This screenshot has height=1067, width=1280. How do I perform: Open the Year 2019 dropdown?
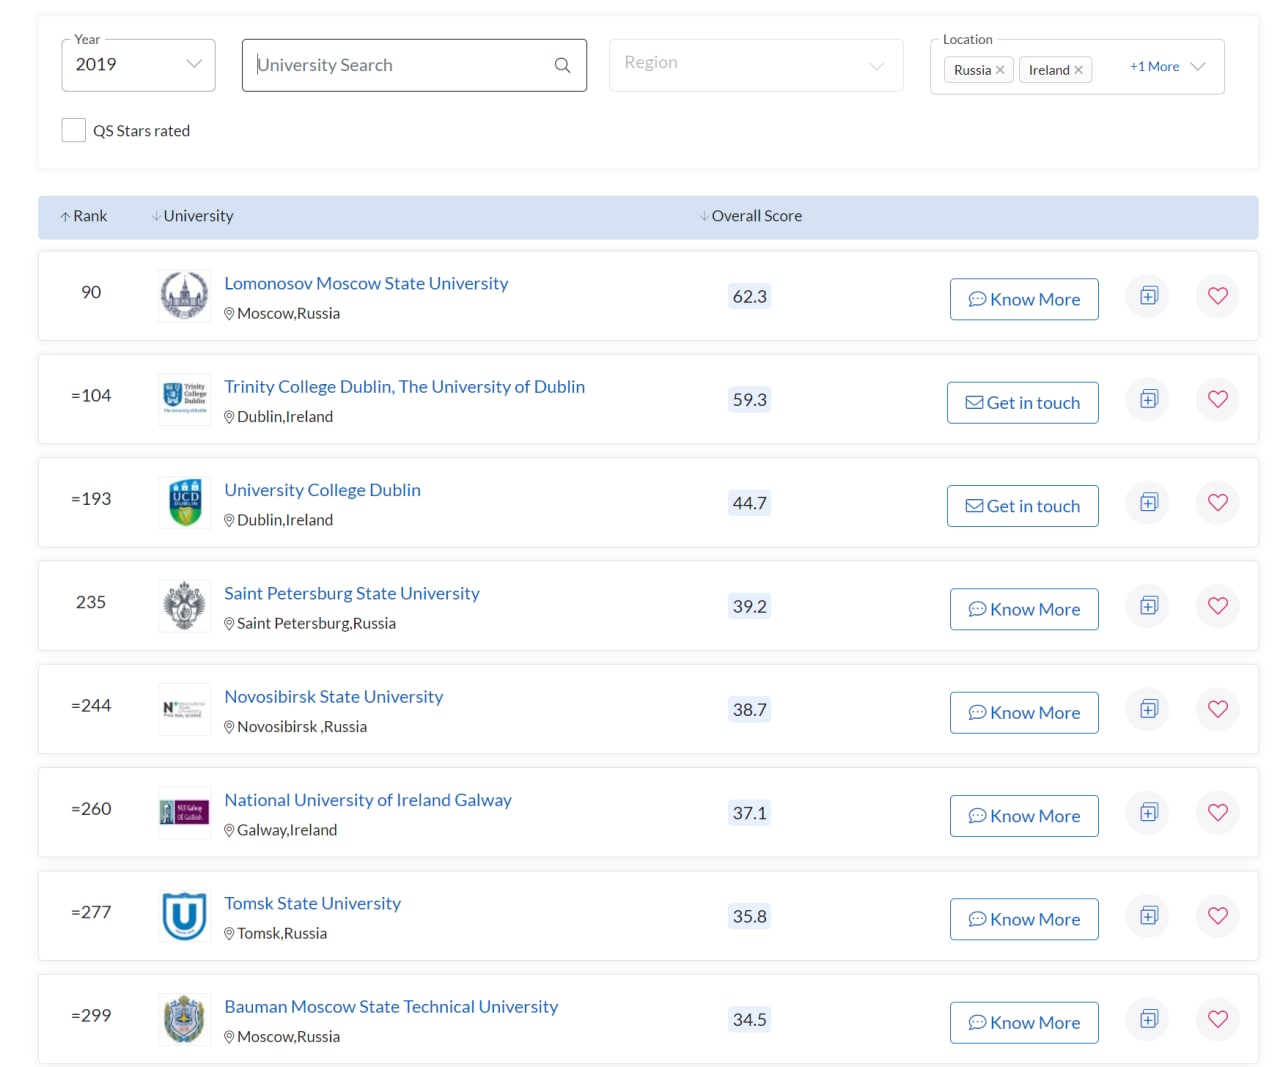tap(138, 65)
